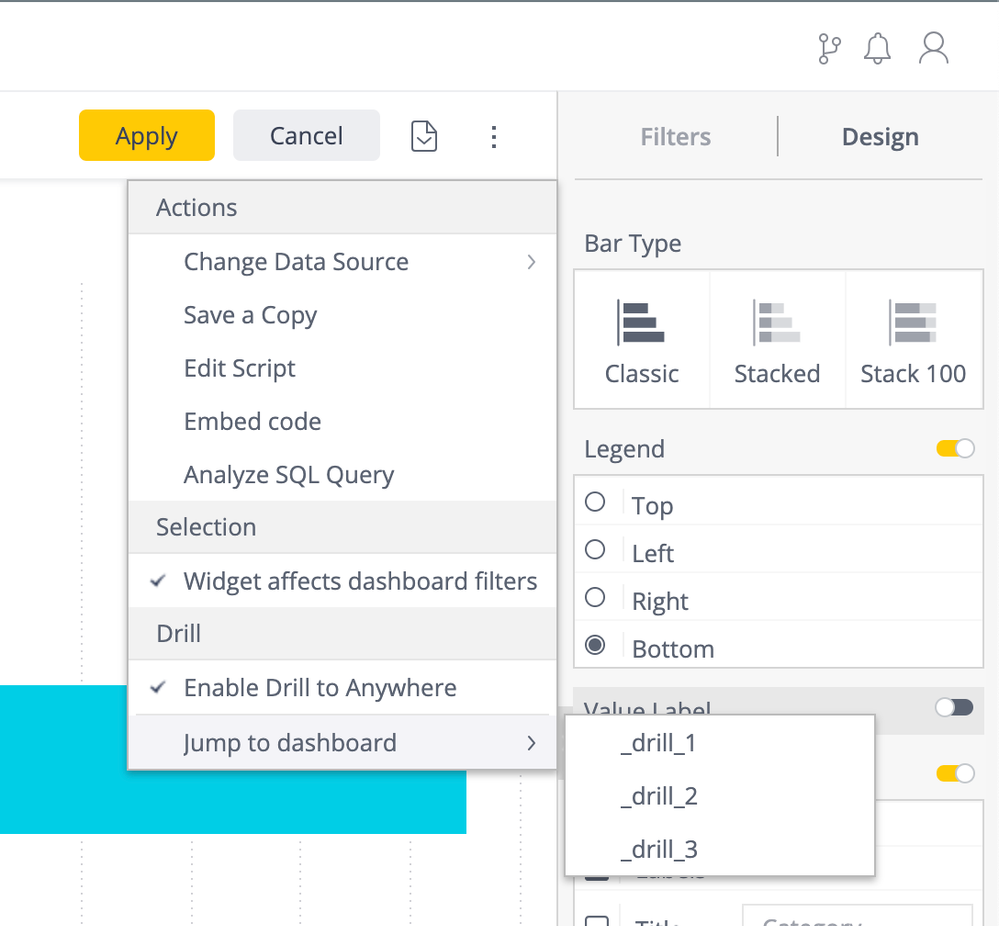The height and width of the screenshot is (926, 999).
Task: Select the Stacked bar type
Action: (777, 340)
